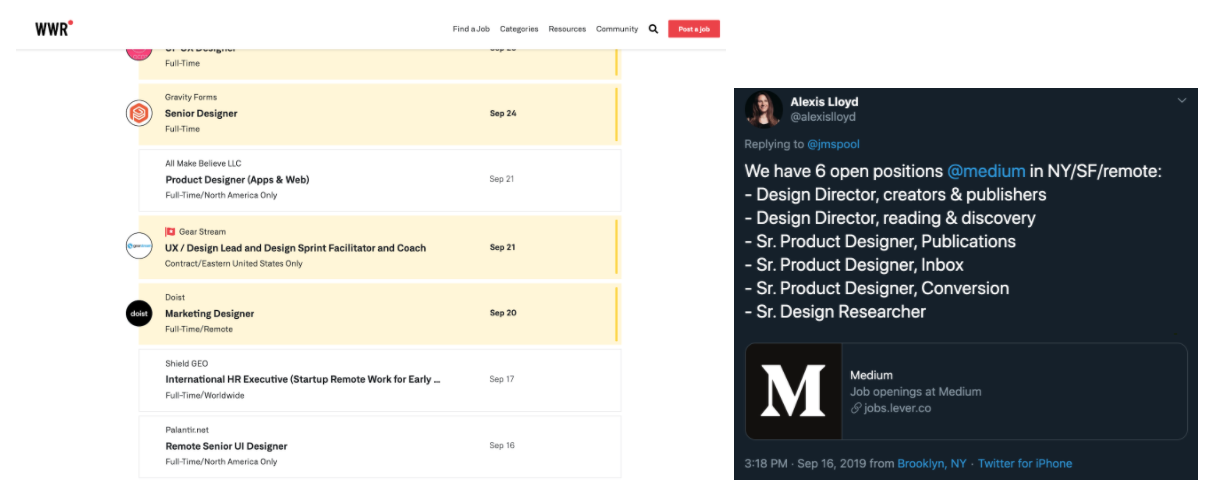The image size is (1214, 488).
Task: Click 'Sr. Product Designer, Inbox' tweet line
Action: click(x=854, y=265)
